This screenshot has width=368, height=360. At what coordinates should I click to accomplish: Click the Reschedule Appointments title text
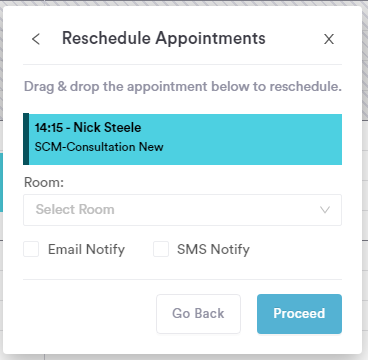[x=164, y=38]
